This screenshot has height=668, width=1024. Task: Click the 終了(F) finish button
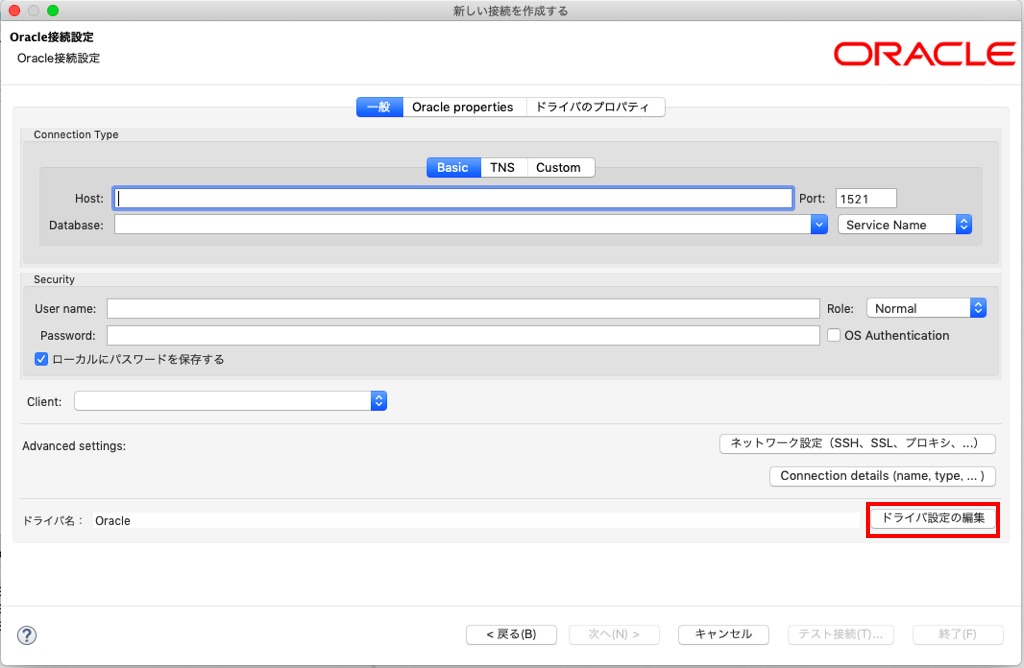[x=958, y=634]
